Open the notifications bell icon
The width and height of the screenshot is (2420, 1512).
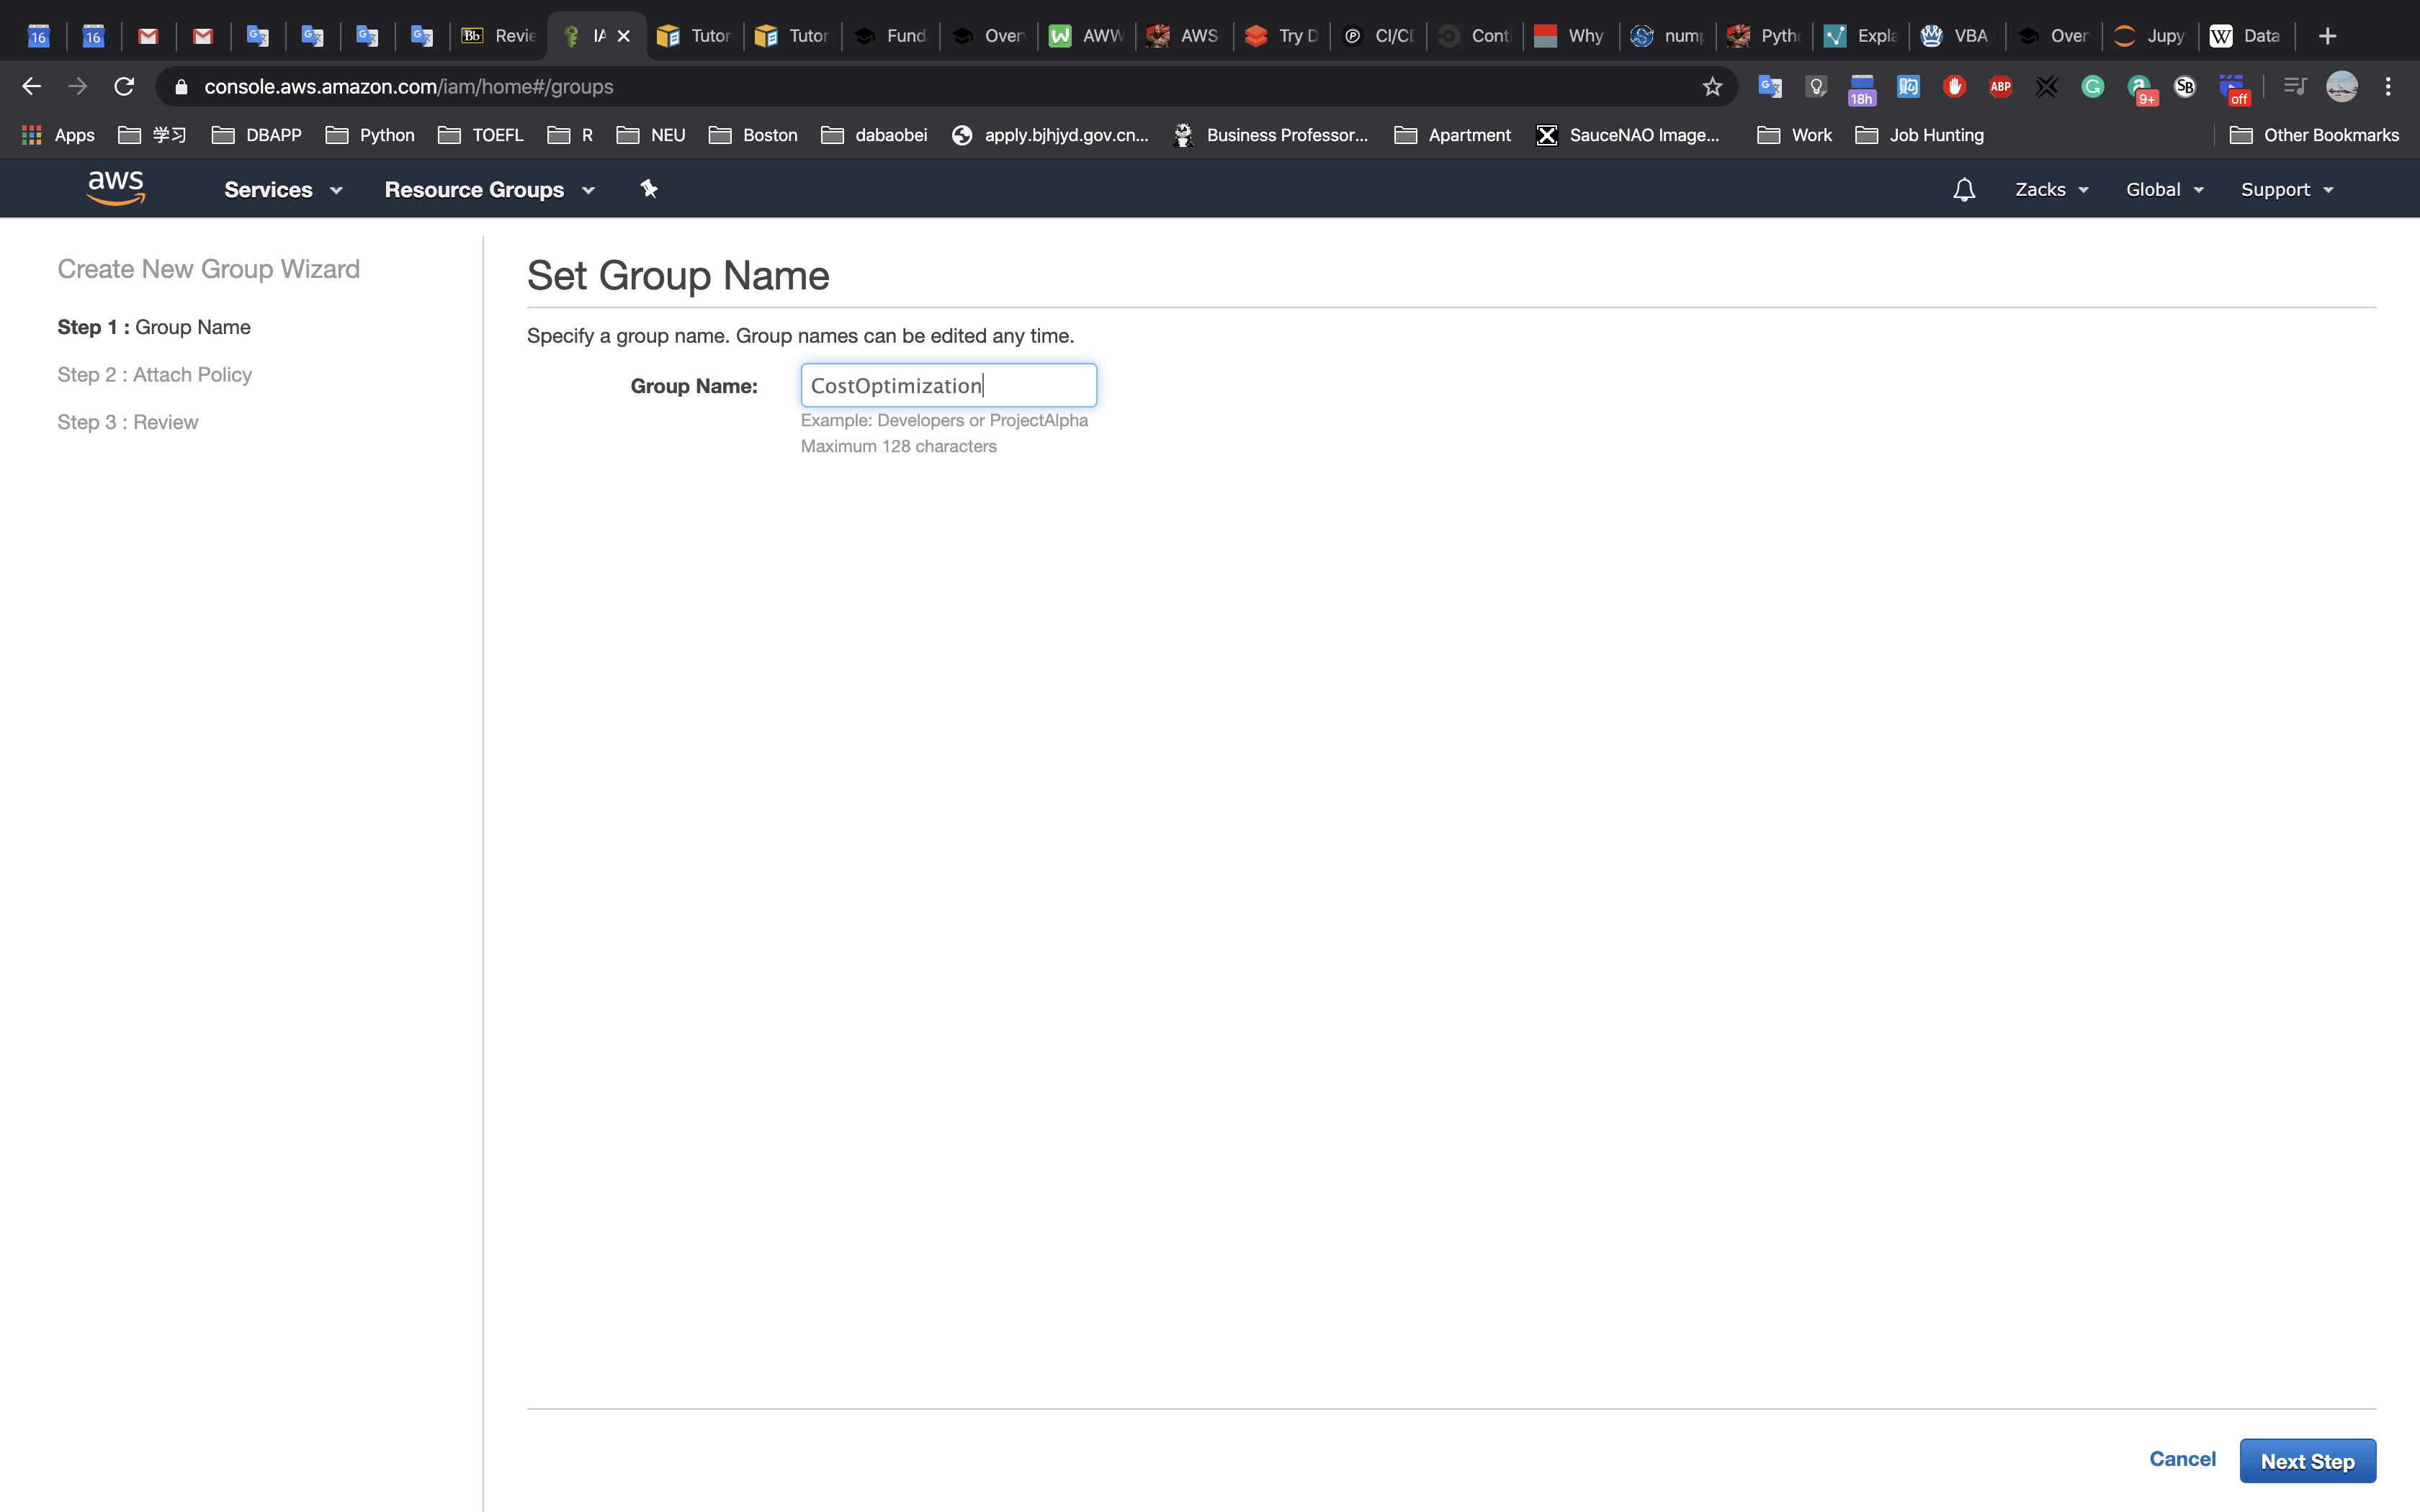(x=1964, y=190)
